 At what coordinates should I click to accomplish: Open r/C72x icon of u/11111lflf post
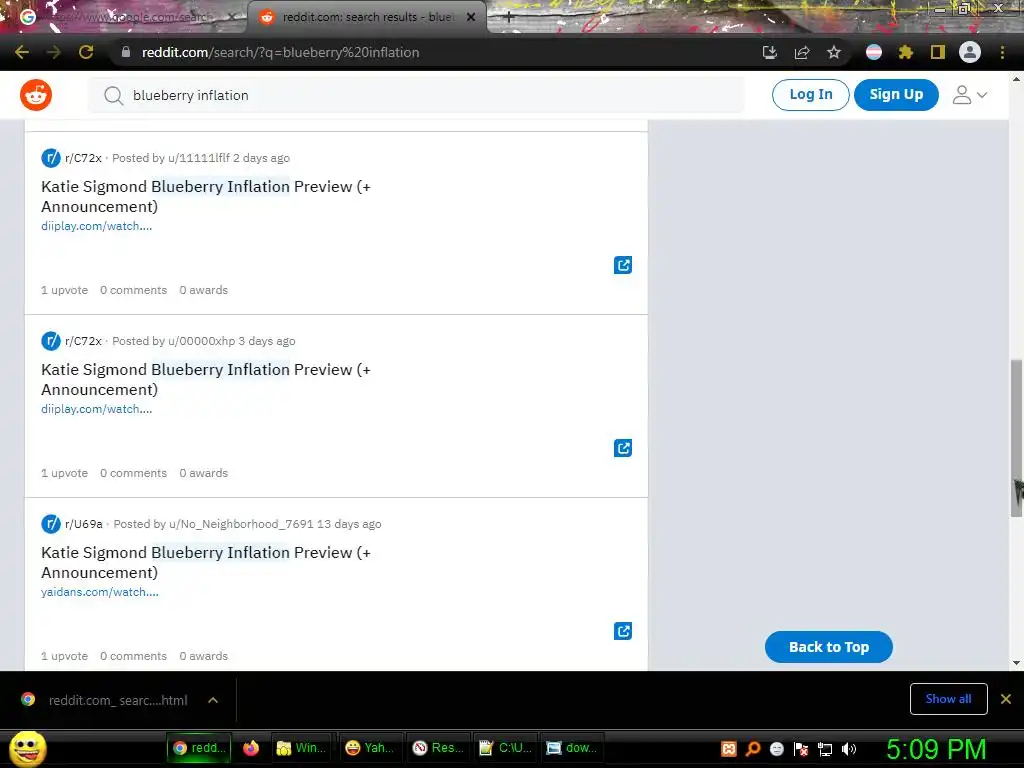pos(51,158)
